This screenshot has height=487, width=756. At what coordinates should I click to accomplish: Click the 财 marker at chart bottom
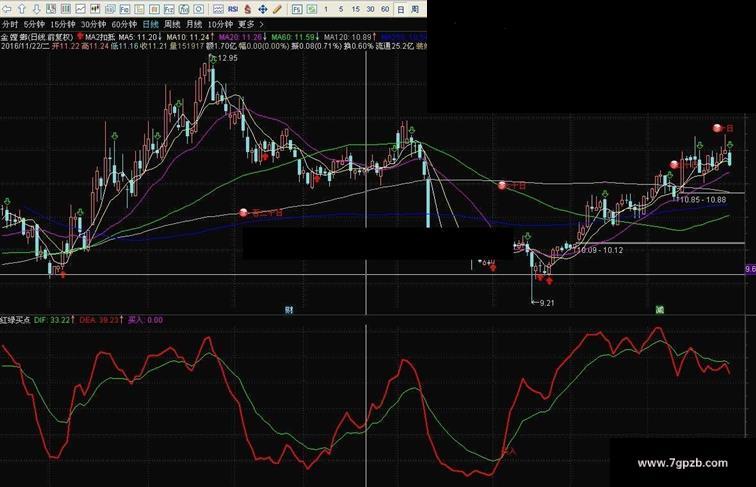(289, 310)
